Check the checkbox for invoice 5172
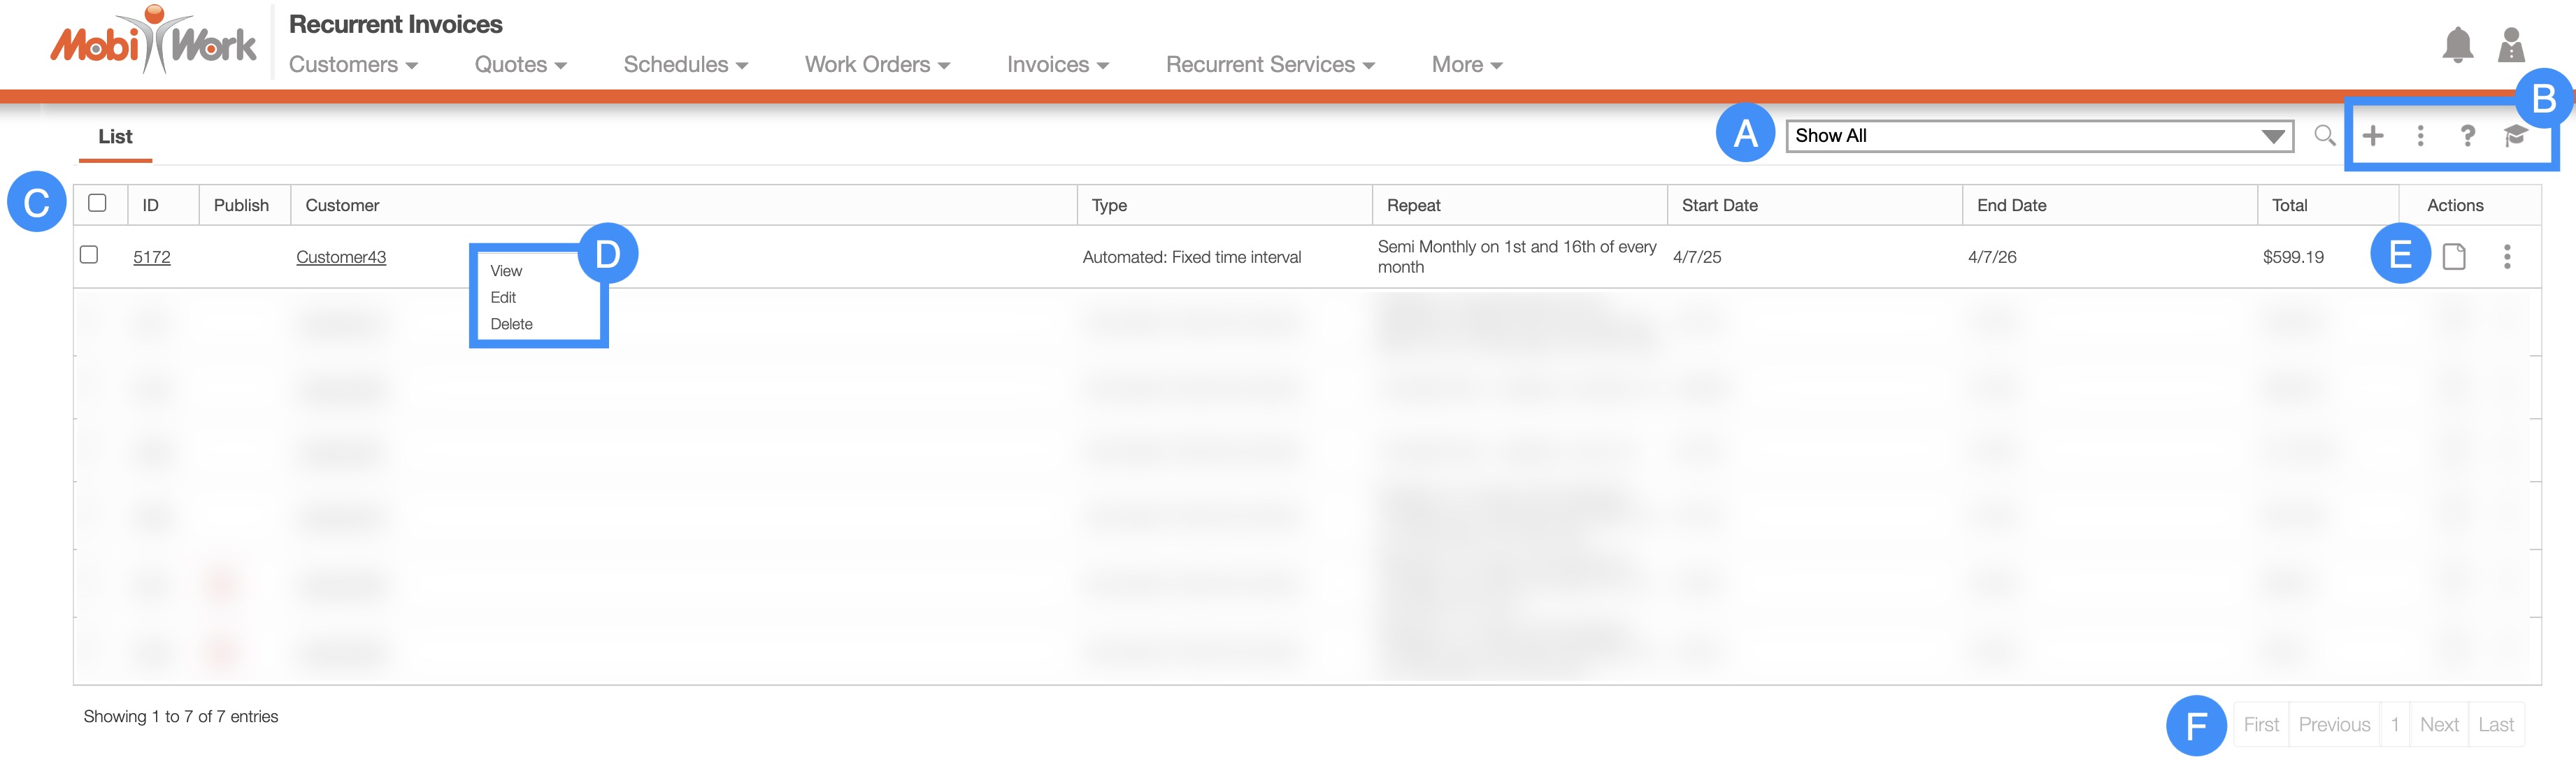This screenshot has height=776, width=2576. [89, 255]
